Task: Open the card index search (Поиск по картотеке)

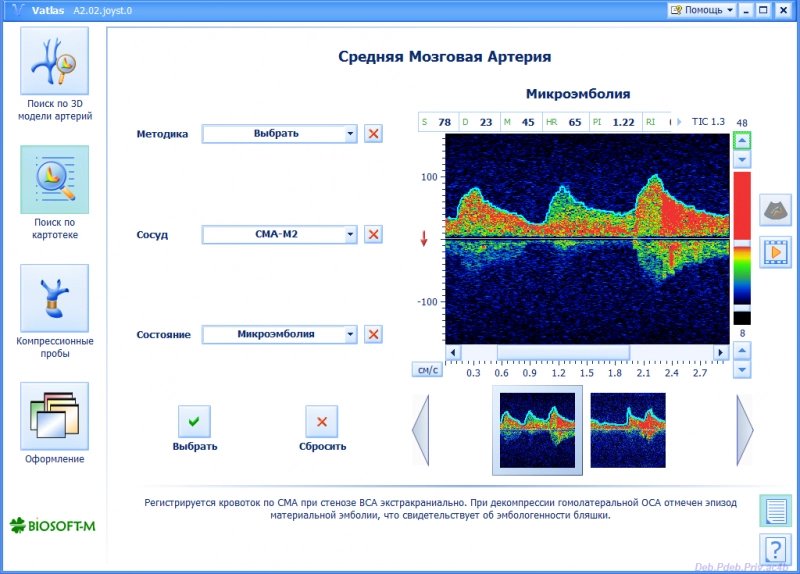Action: tap(54, 179)
